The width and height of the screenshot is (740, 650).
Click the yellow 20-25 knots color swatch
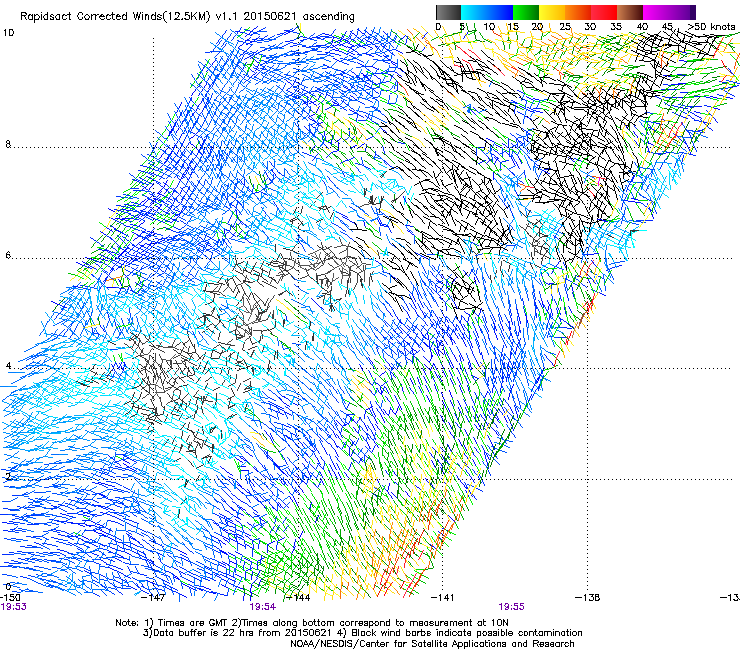(552, 12)
